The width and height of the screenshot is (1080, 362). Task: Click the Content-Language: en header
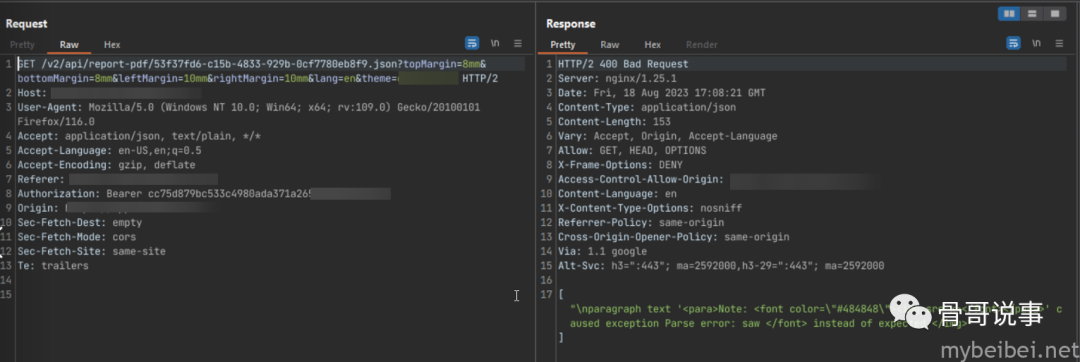click(x=617, y=194)
